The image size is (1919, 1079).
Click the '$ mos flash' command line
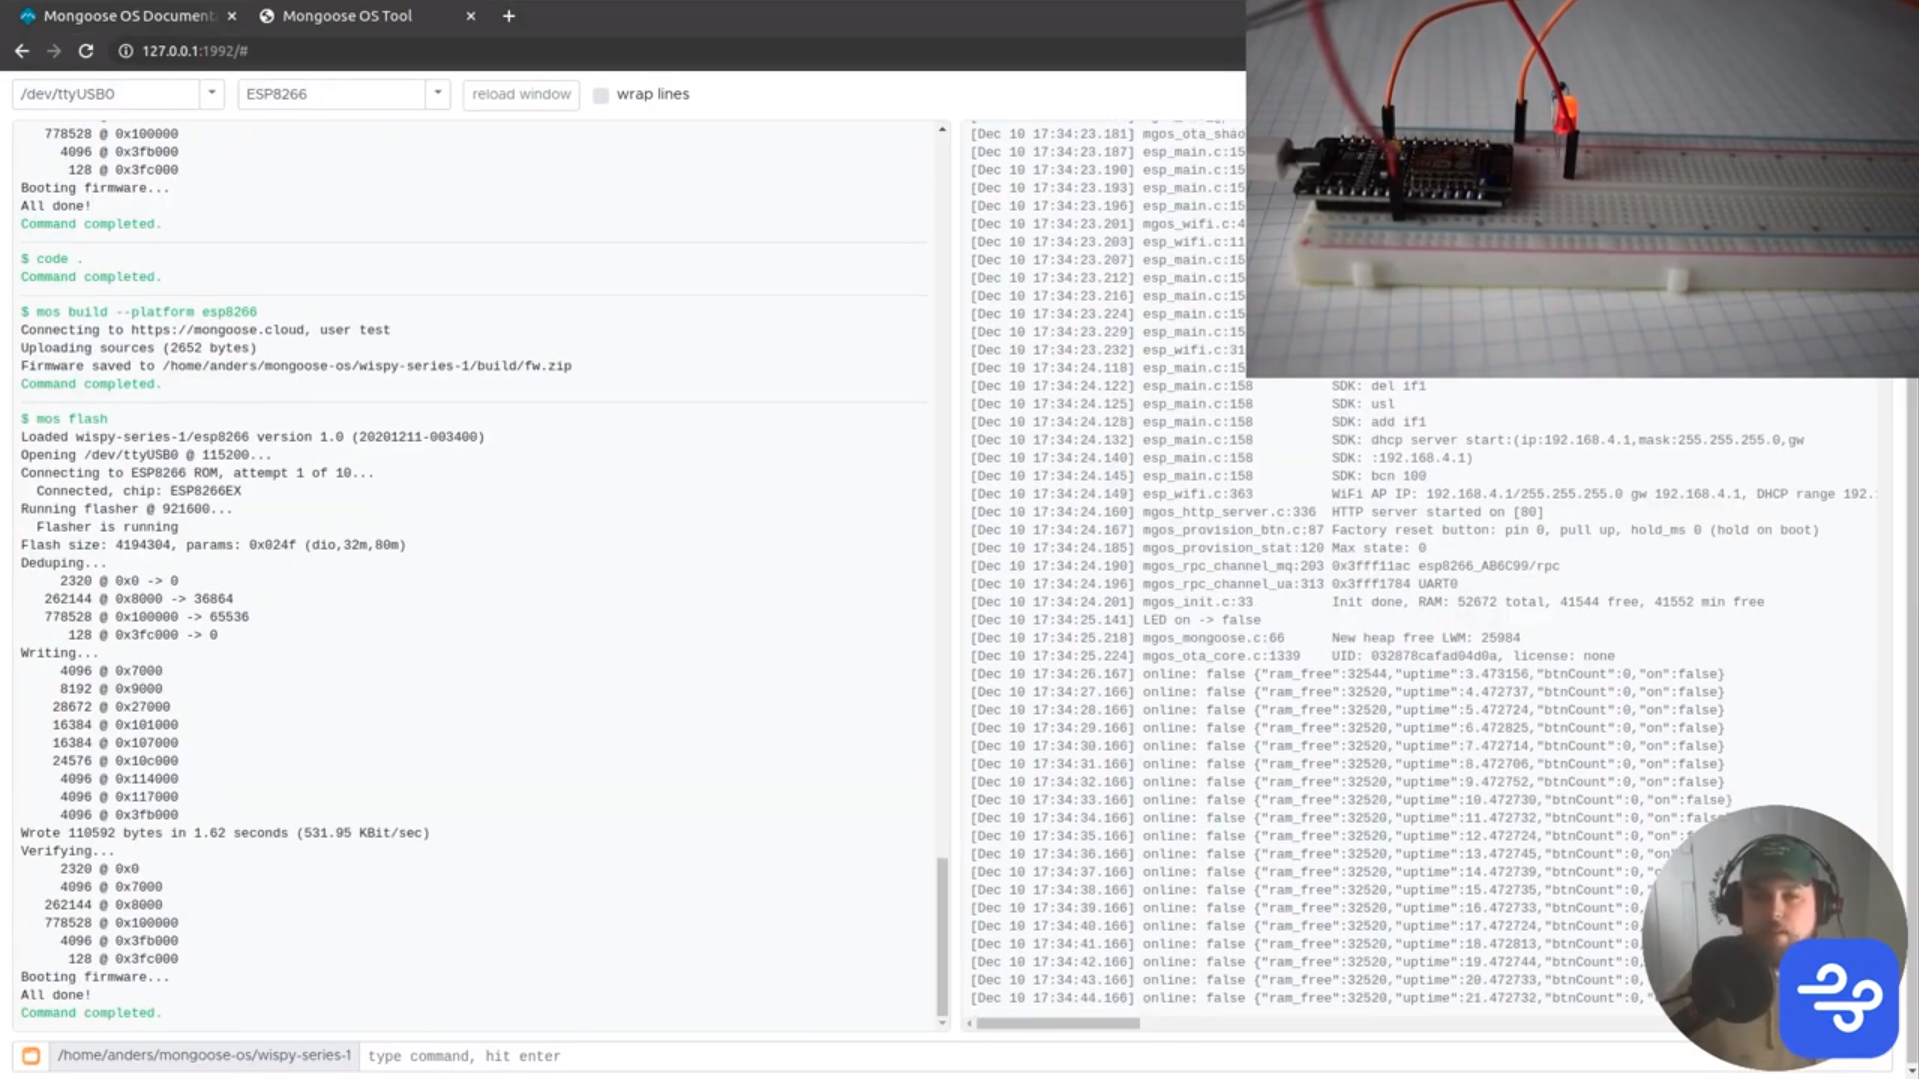coord(64,419)
